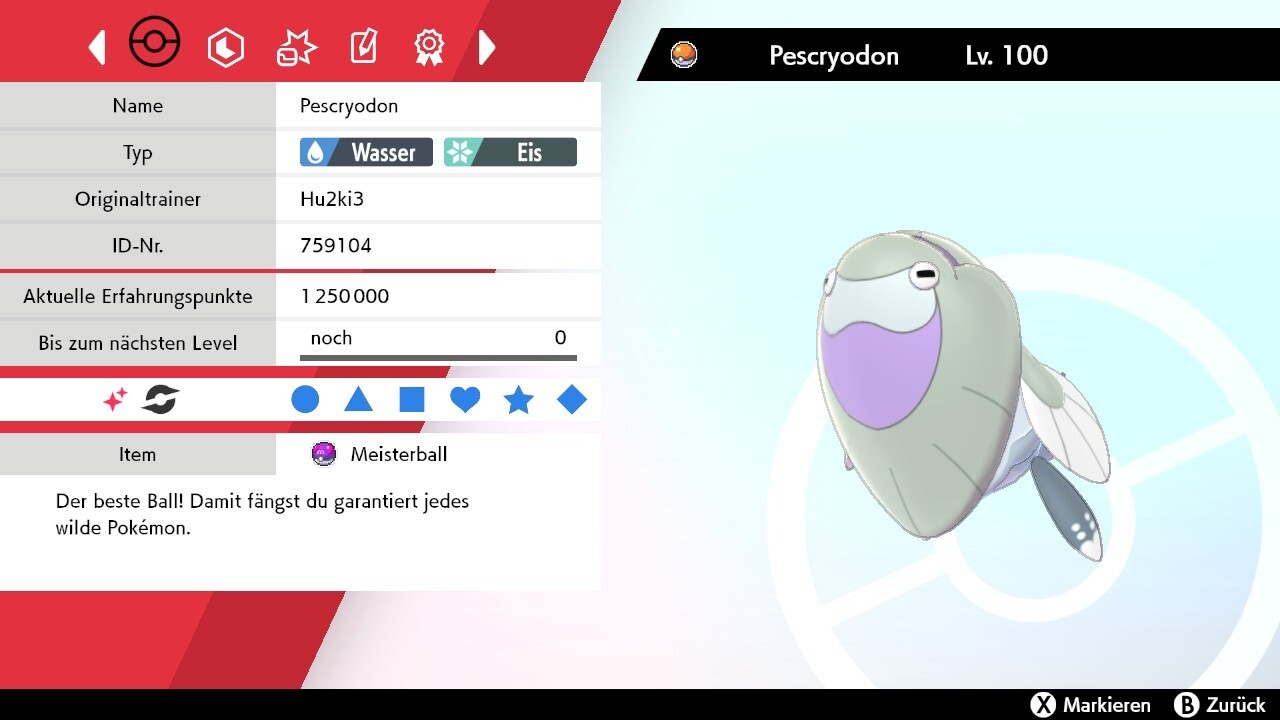Screen dimensions: 1280x720
Task: Select the Poké Ball summary tab
Action: (155, 44)
